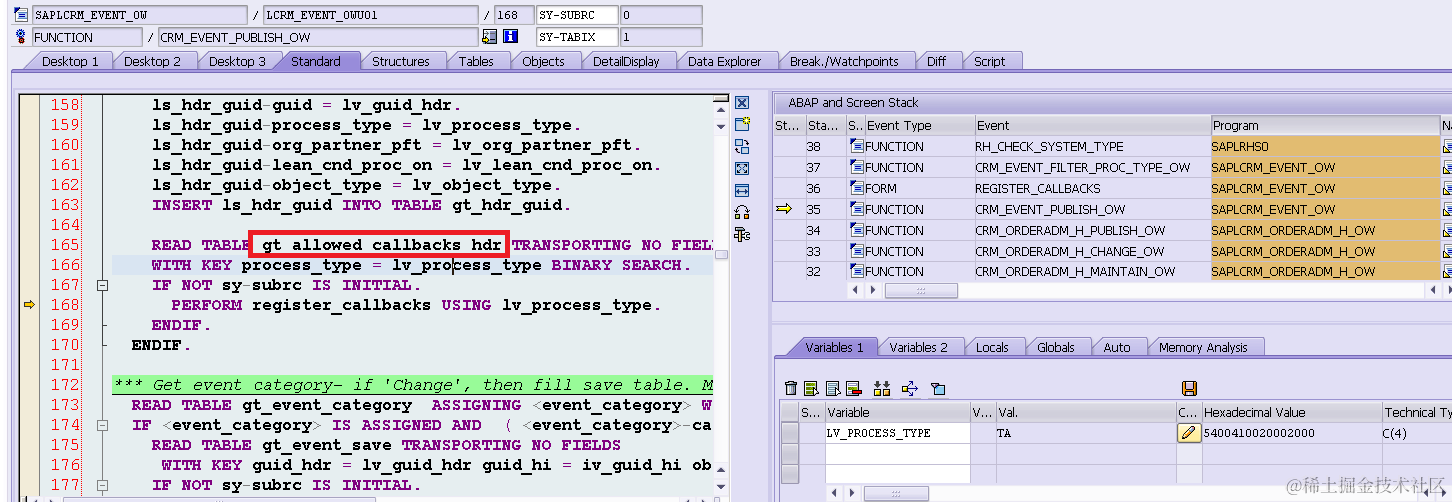Click the third list icon in Variables toolbar
The width and height of the screenshot is (1452, 502).
pos(832,388)
